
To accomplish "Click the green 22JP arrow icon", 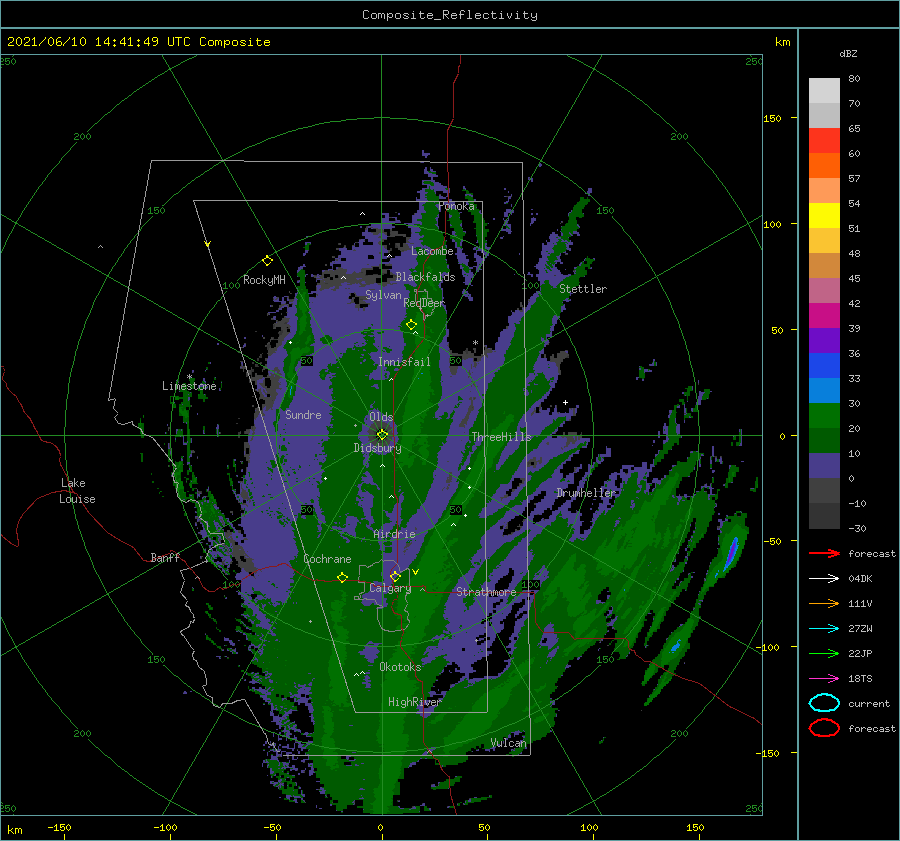I will 824,653.
